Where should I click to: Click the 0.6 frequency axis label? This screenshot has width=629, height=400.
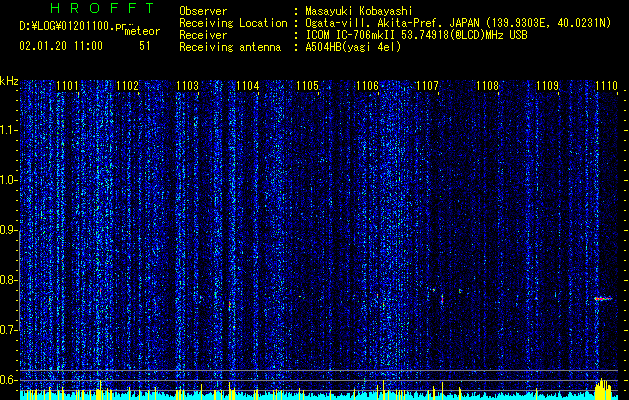[8, 380]
